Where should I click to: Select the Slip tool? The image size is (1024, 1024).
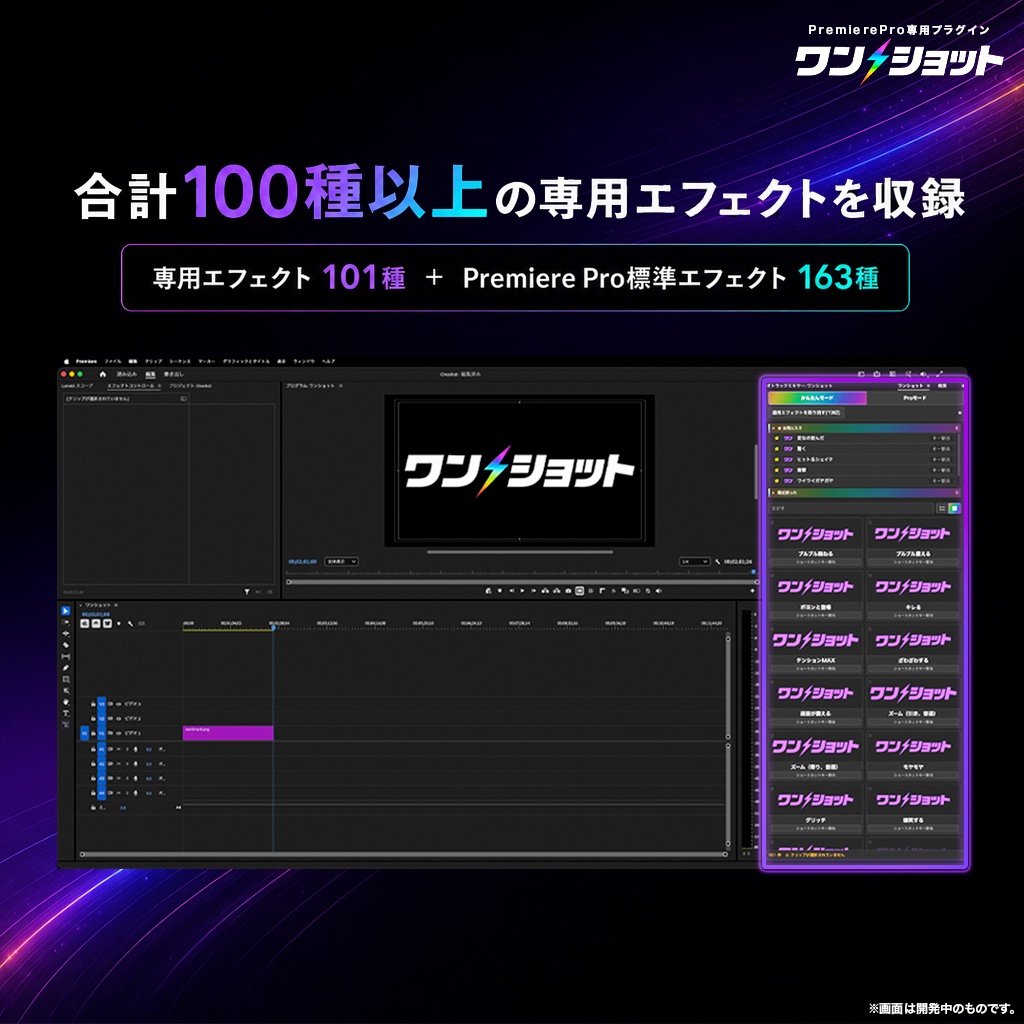[65, 656]
